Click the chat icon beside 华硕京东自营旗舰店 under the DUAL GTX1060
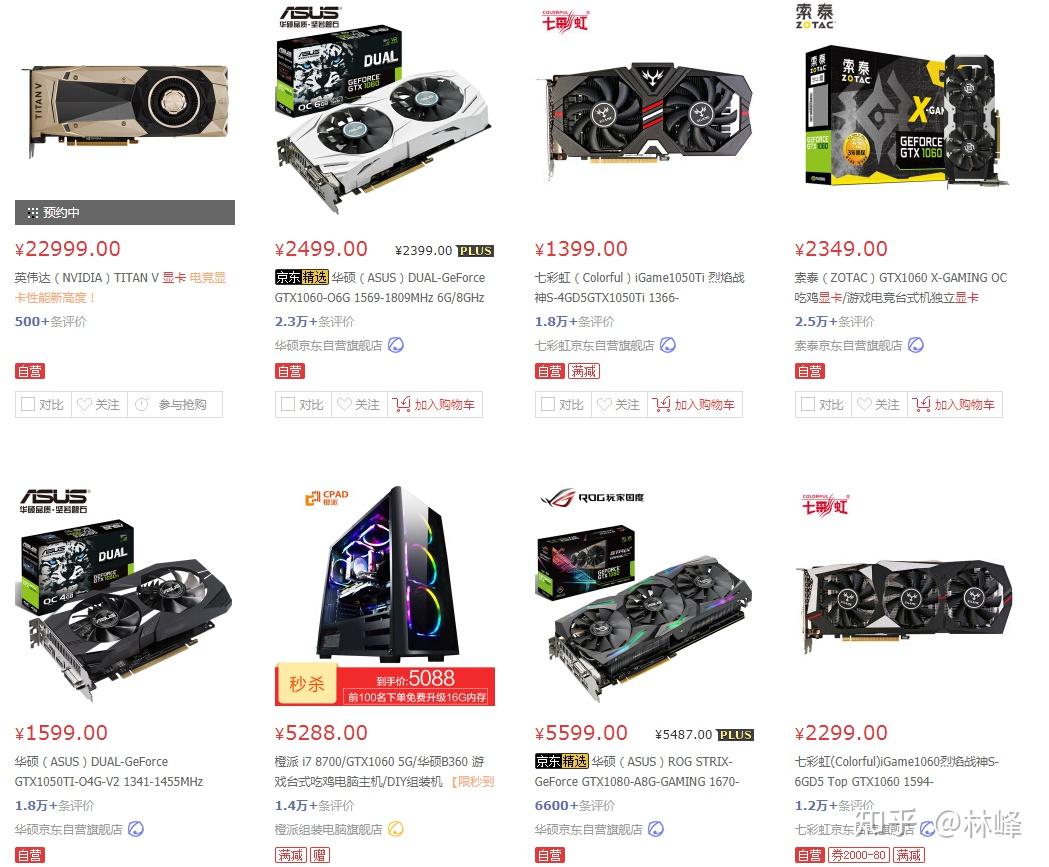 click(x=396, y=345)
